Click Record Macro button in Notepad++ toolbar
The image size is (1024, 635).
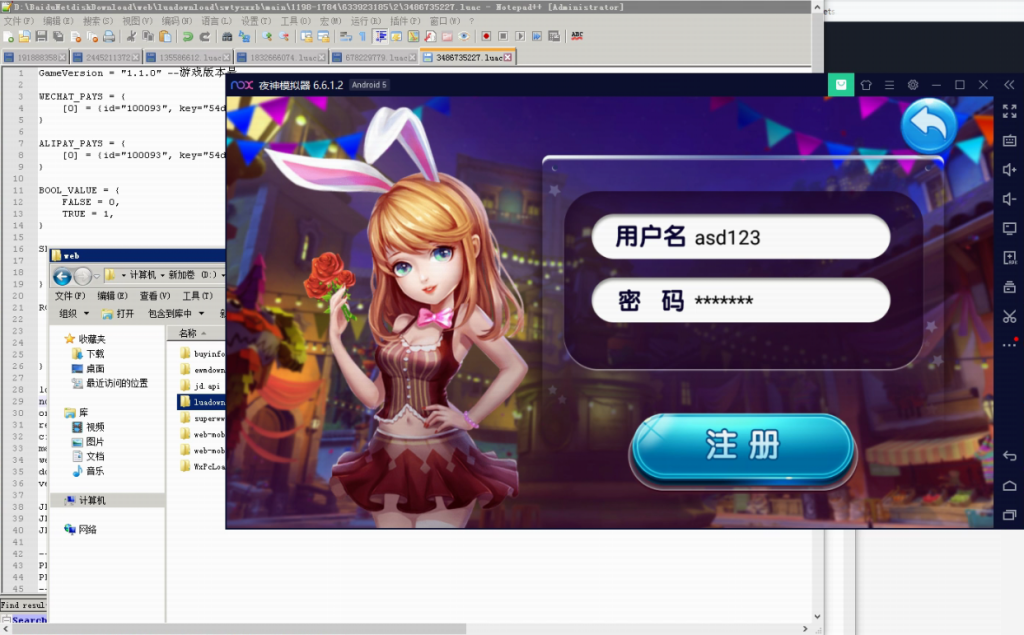pos(486,37)
